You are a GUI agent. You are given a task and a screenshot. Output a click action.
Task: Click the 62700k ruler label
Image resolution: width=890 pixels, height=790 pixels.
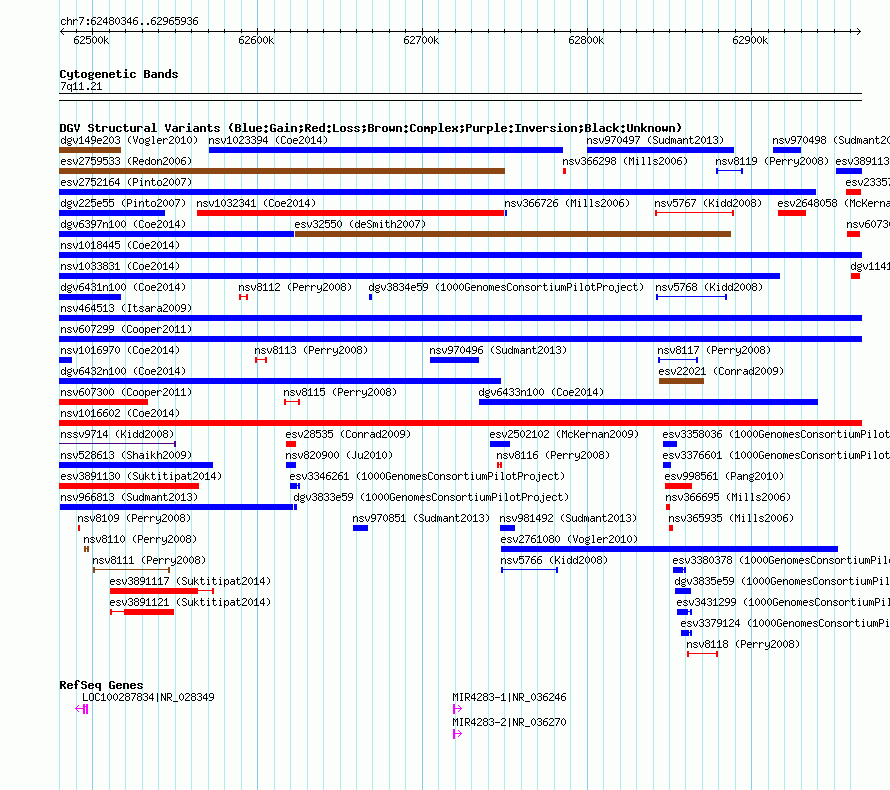click(421, 40)
